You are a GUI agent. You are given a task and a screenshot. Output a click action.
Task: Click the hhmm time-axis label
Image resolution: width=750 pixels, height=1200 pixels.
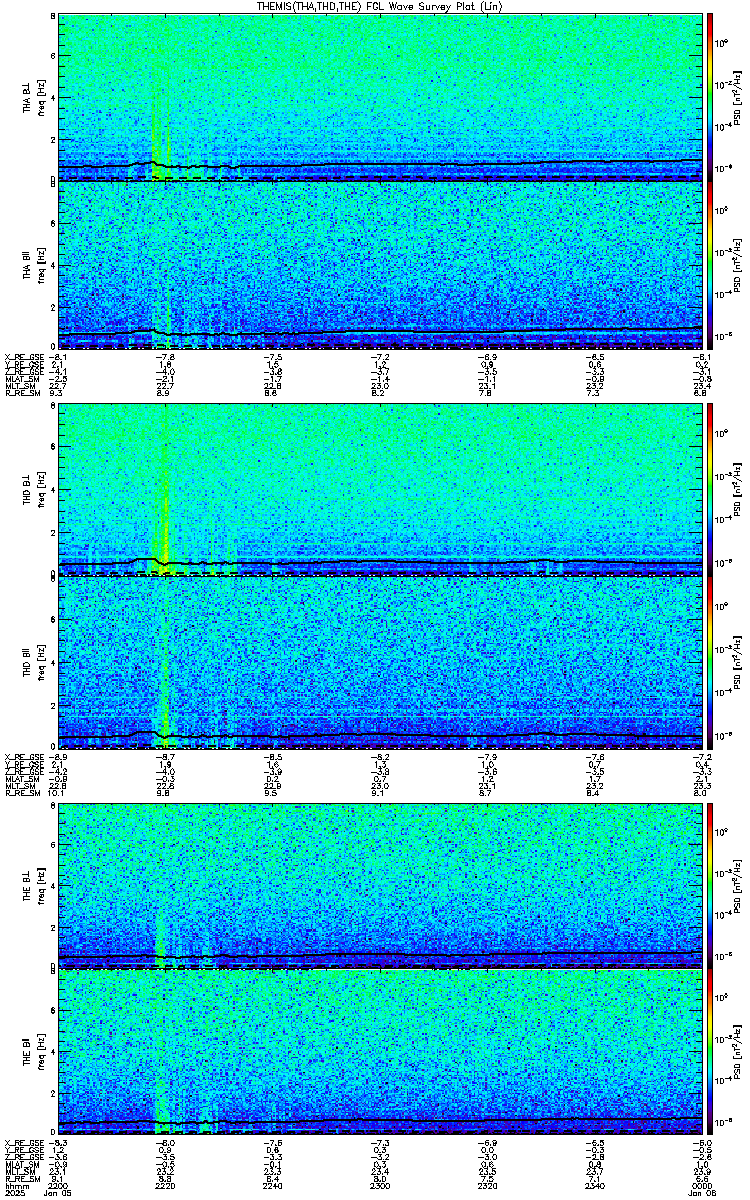pyautogui.click(x=15, y=1185)
